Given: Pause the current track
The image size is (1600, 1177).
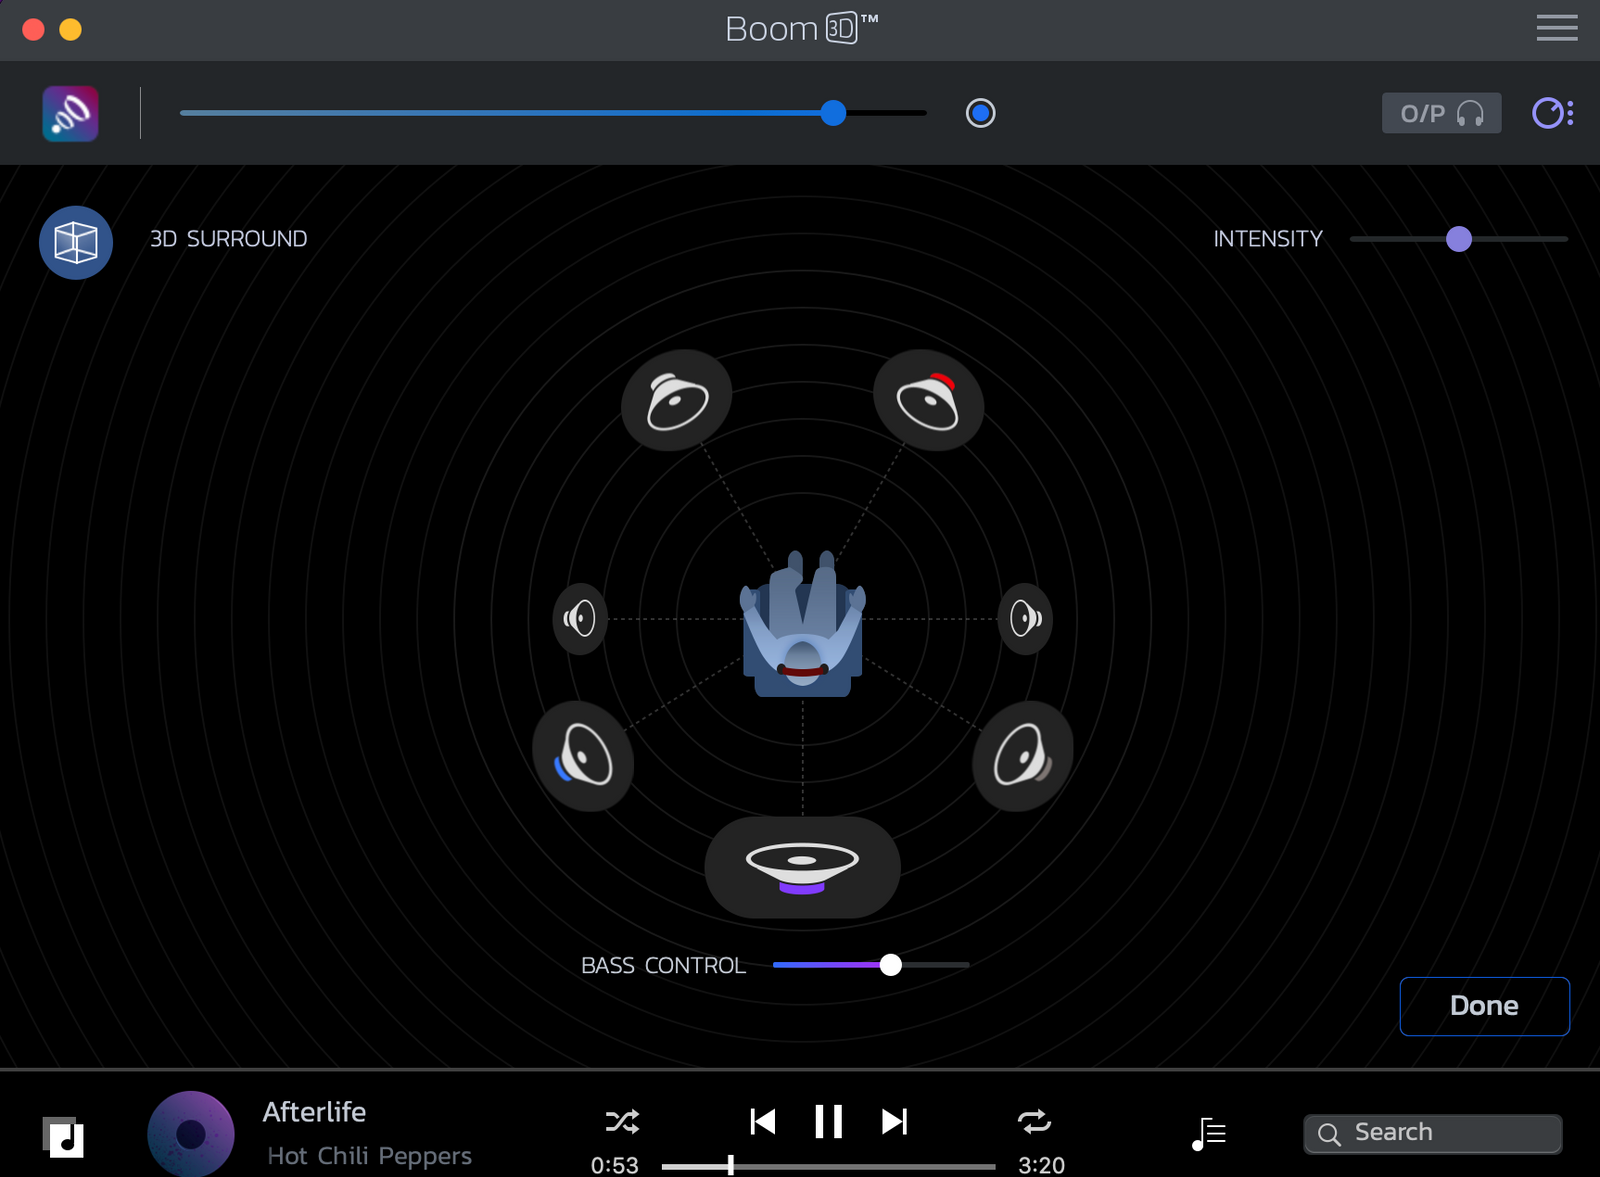Looking at the screenshot, I should [x=828, y=1122].
